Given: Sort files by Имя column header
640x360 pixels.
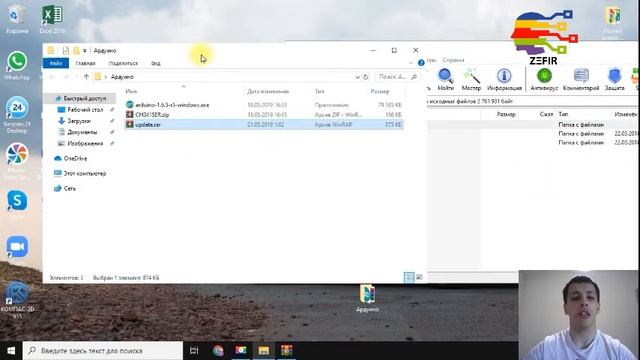Looking at the screenshot, I should pyautogui.click(x=131, y=91).
